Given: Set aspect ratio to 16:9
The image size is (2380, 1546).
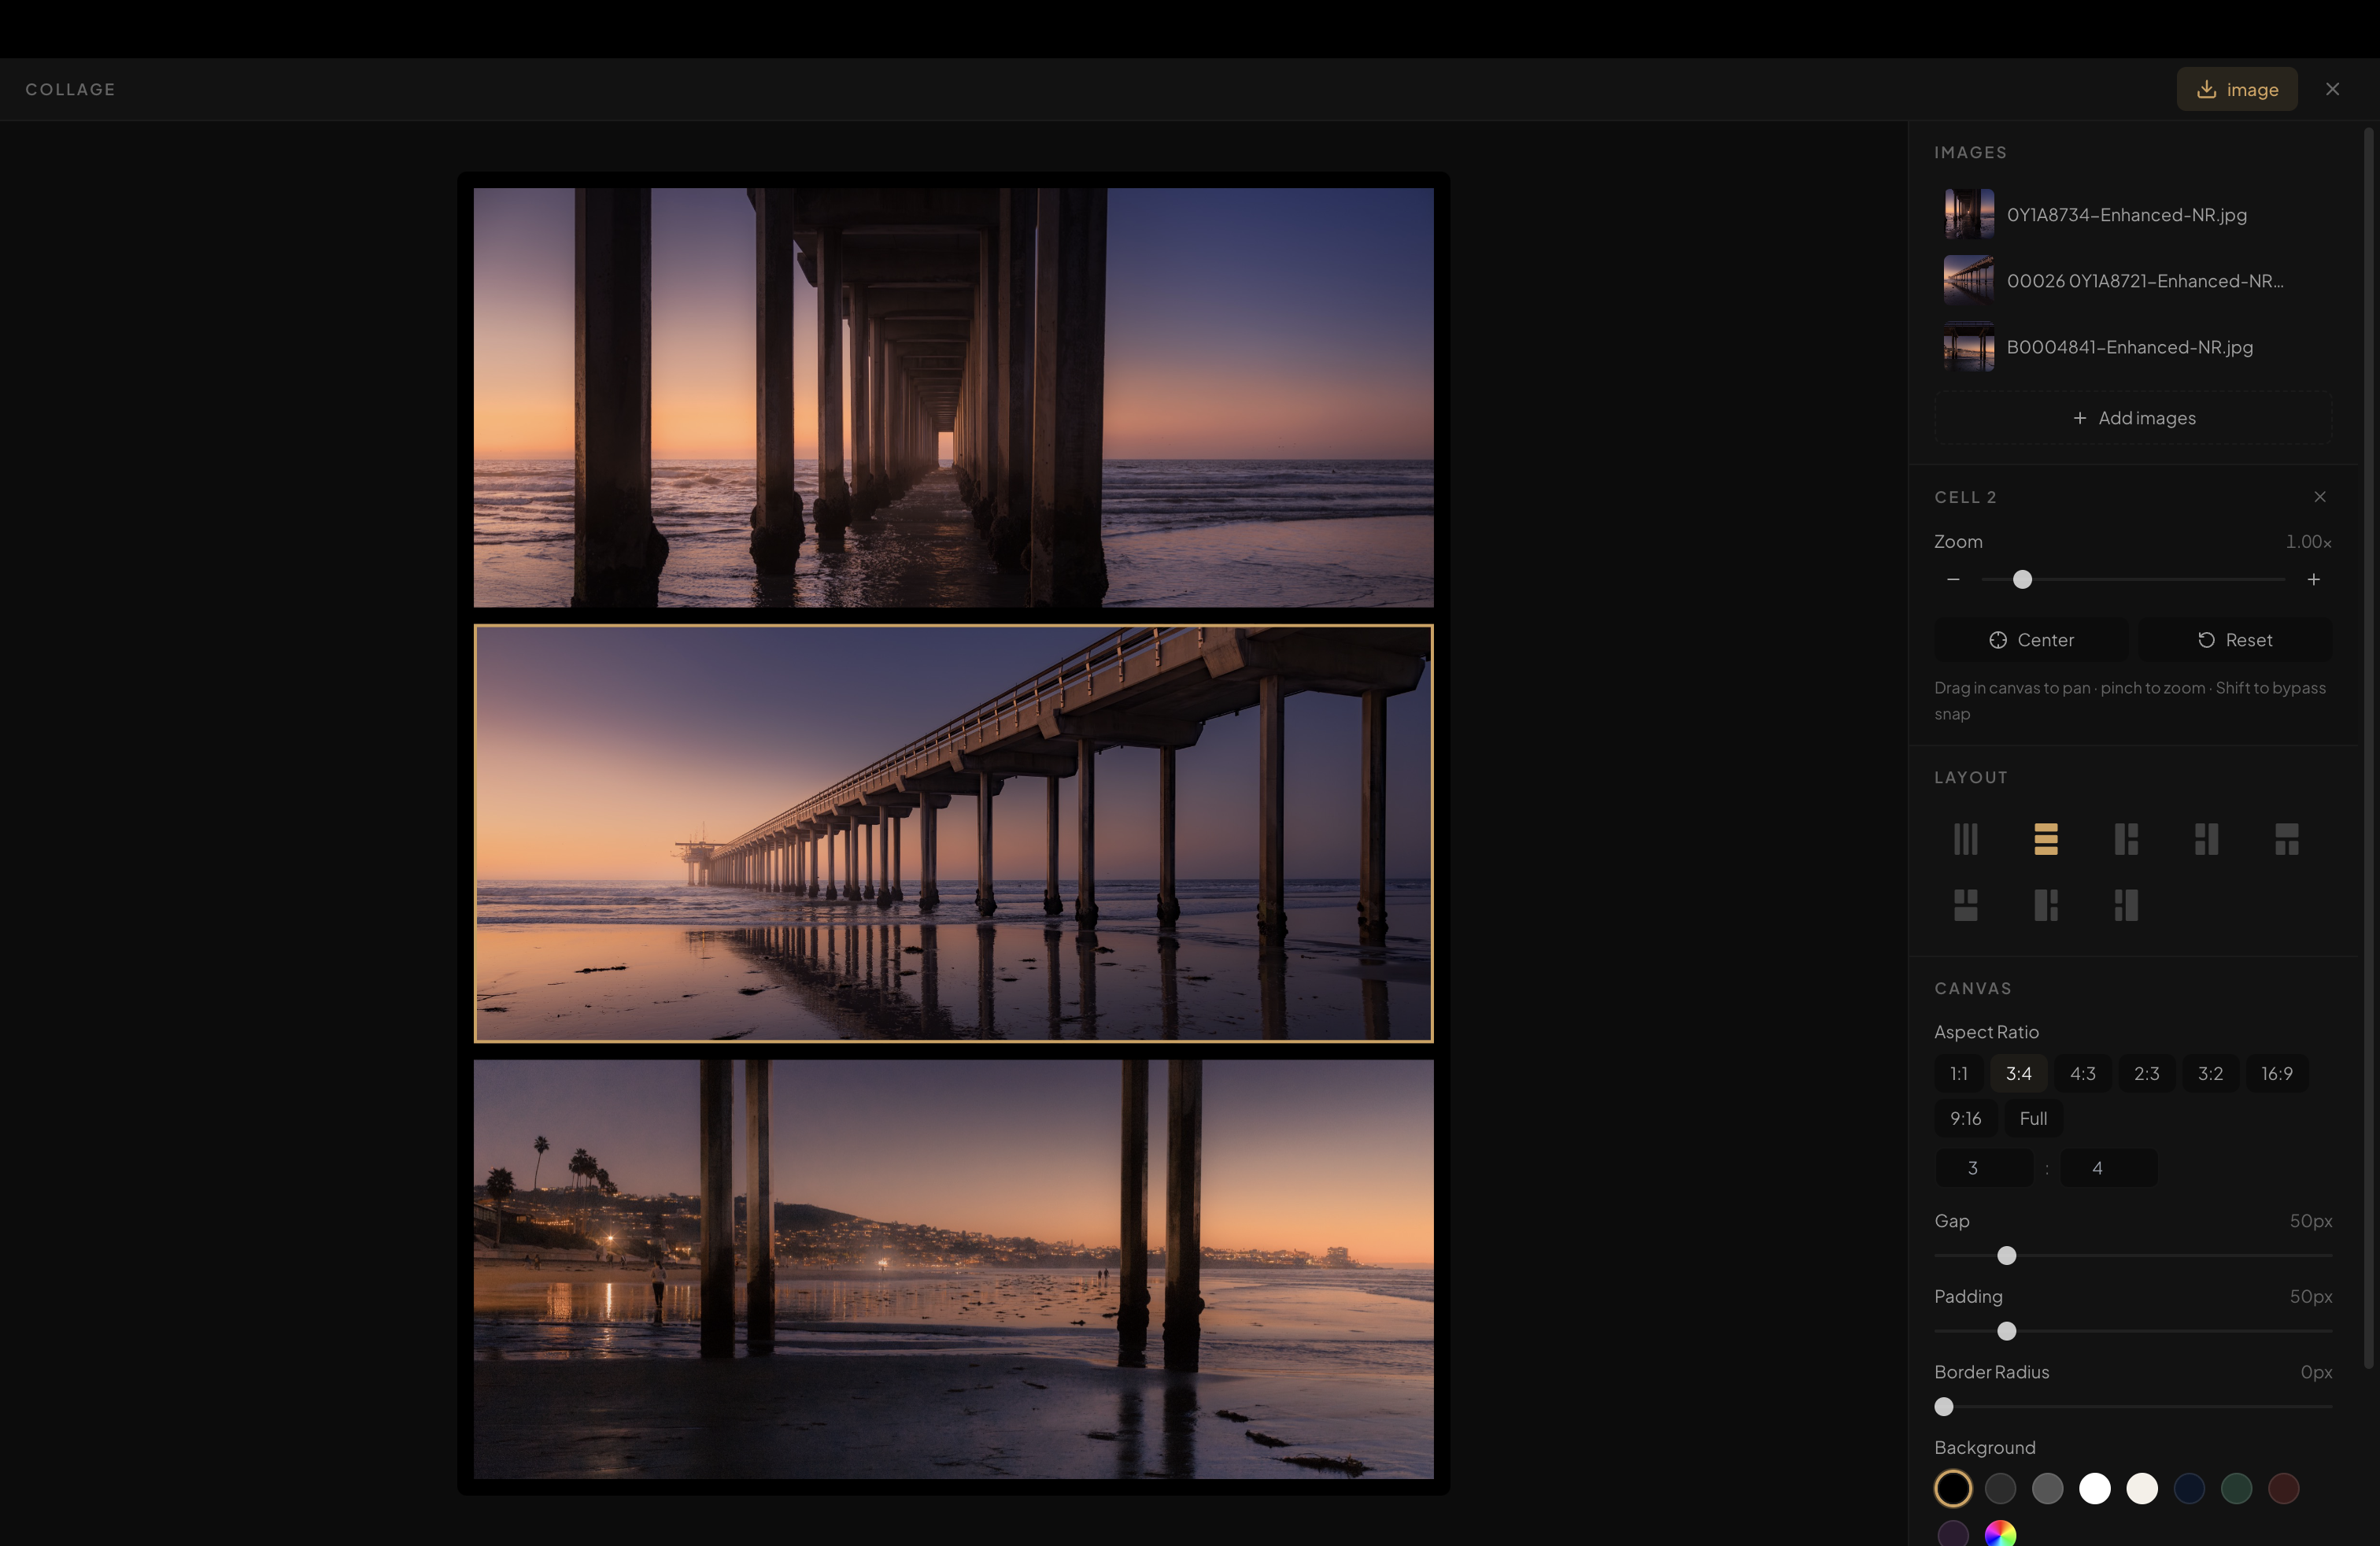Looking at the screenshot, I should click(2276, 1073).
